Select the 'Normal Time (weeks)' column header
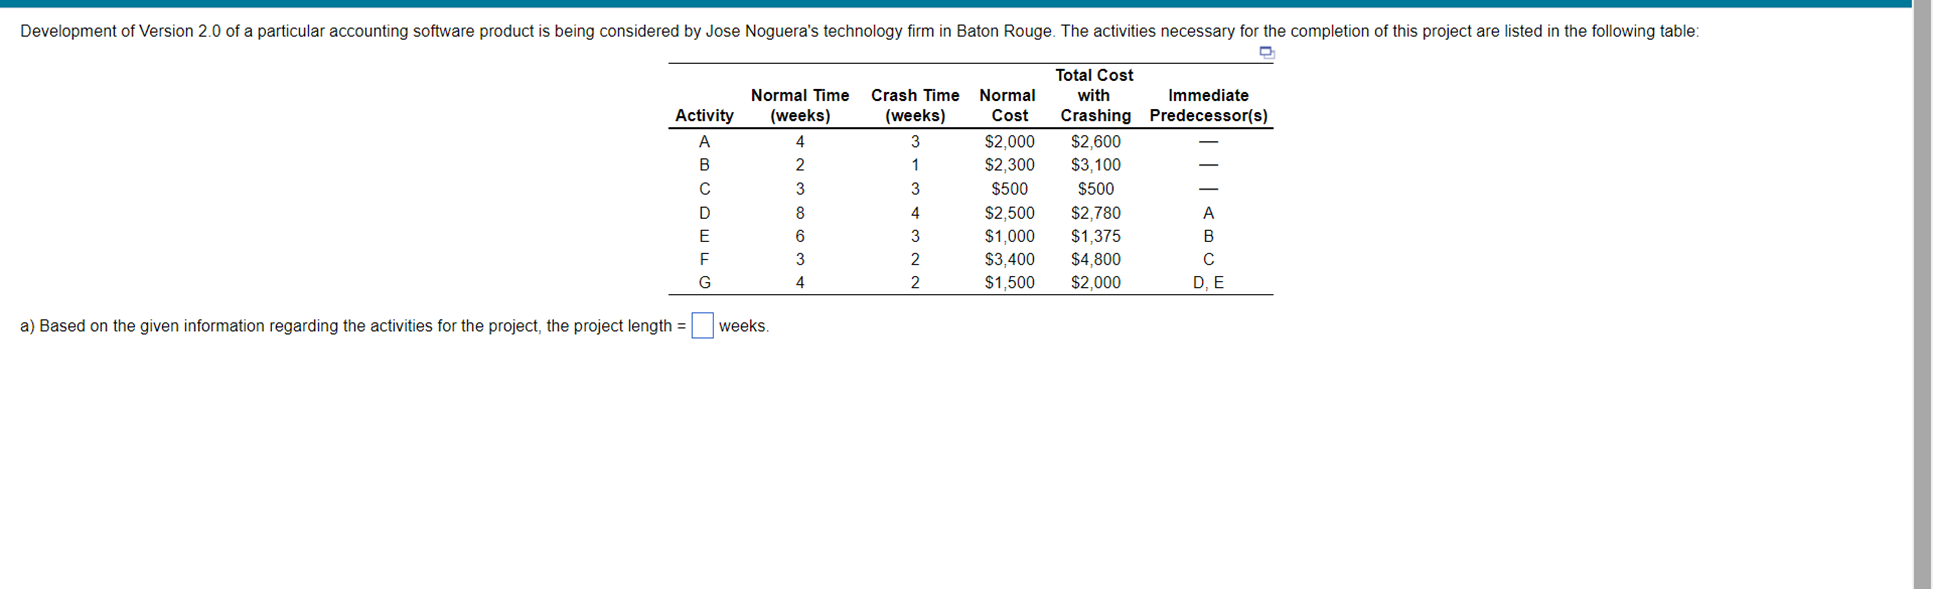Screen dimensions: 1933x589 (800, 105)
